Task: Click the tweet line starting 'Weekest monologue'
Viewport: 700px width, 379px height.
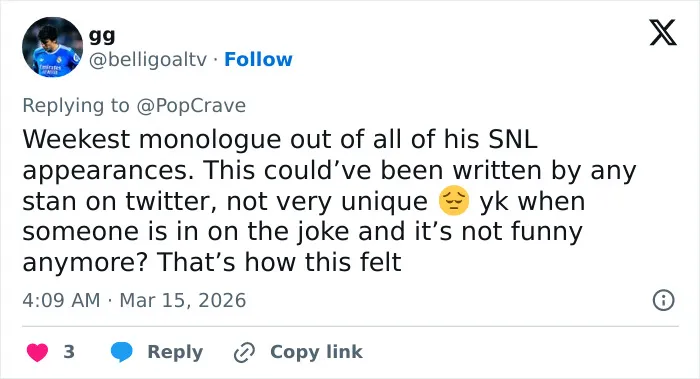Action: coord(280,139)
